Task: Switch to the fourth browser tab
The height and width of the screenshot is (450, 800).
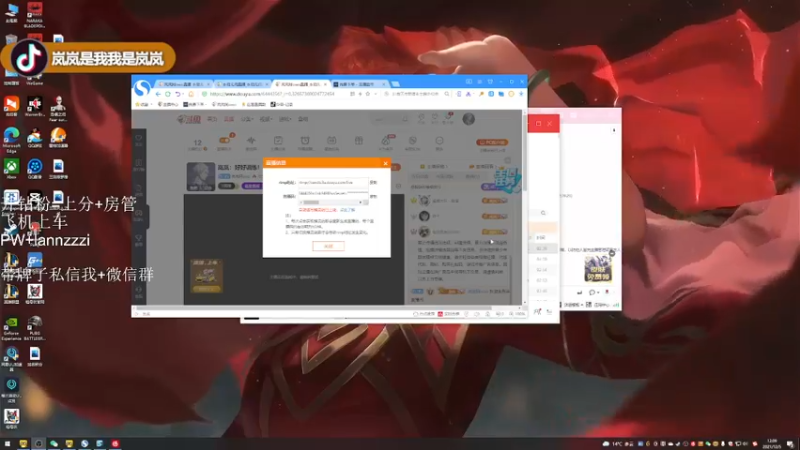Action: click(x=358, y=84)
